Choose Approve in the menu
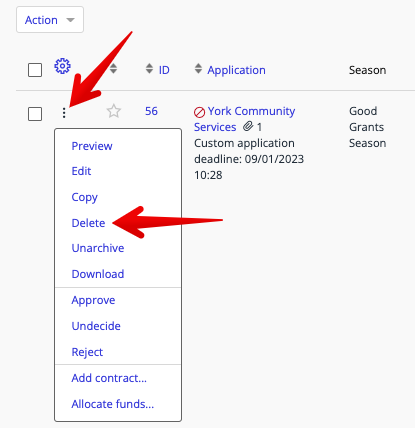This screenshot has height=428, width=415. point(93,300)
